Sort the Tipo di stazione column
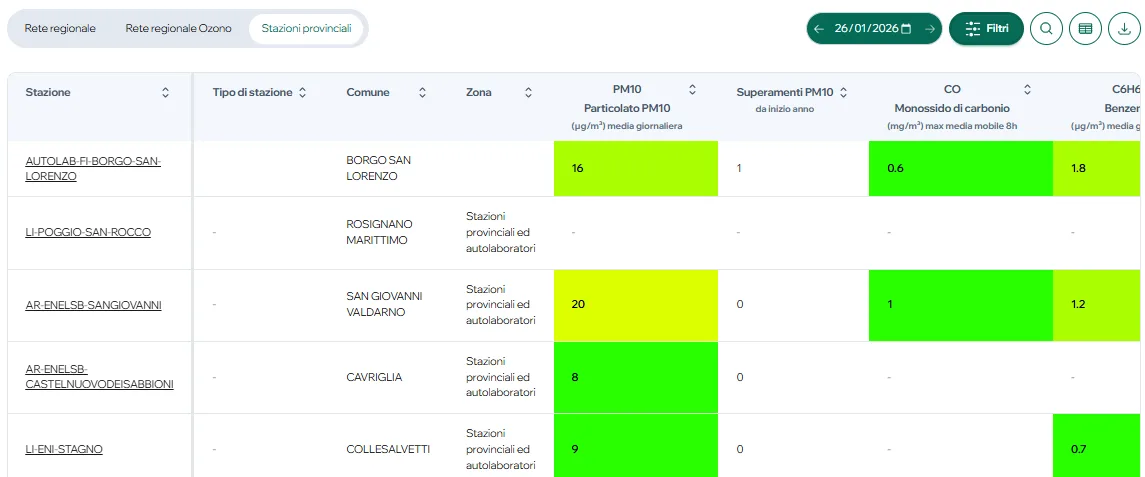Screen dimensions: 1145x477 pos(302,92)
